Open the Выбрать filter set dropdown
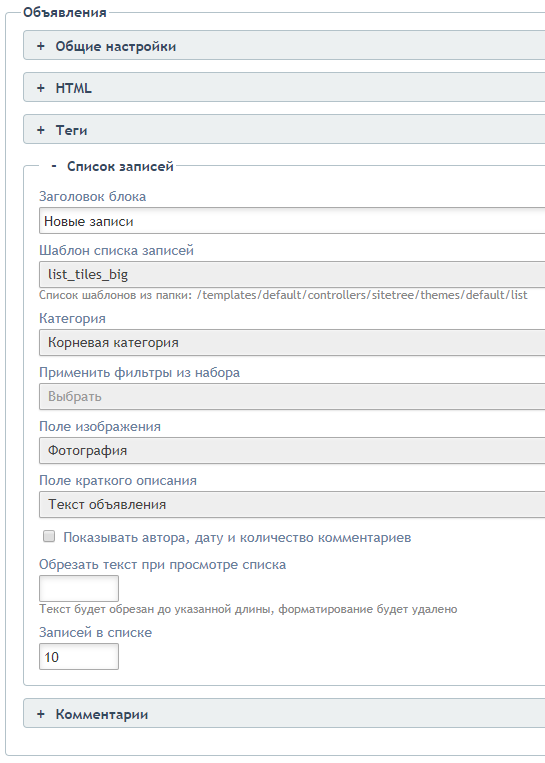The width and height of the screenshot is (545, 763). click(x=292, y=397)
